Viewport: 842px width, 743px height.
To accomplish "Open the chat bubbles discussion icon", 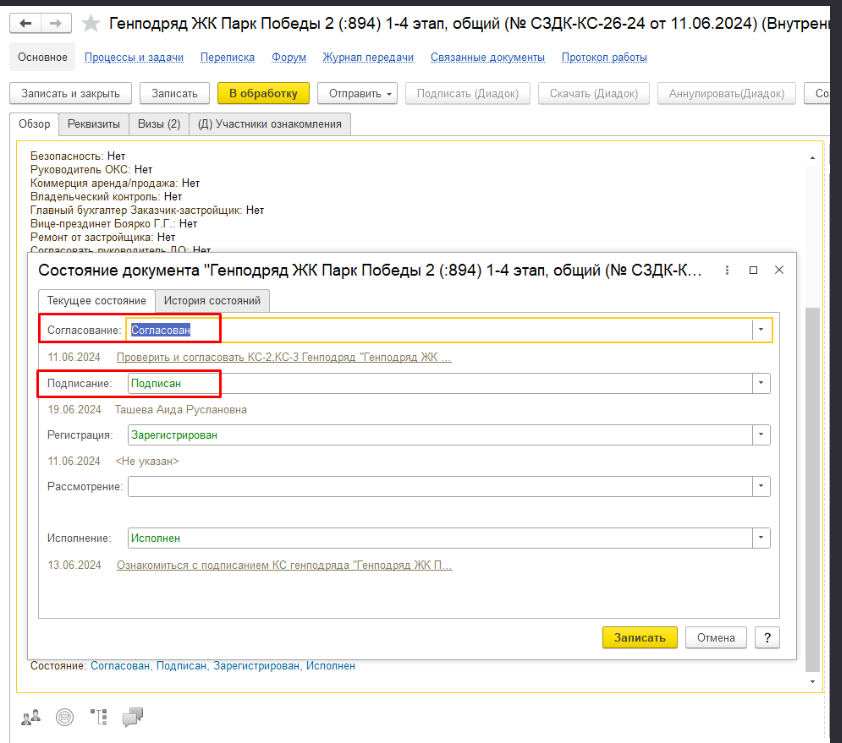I will [x=132, y=716].
